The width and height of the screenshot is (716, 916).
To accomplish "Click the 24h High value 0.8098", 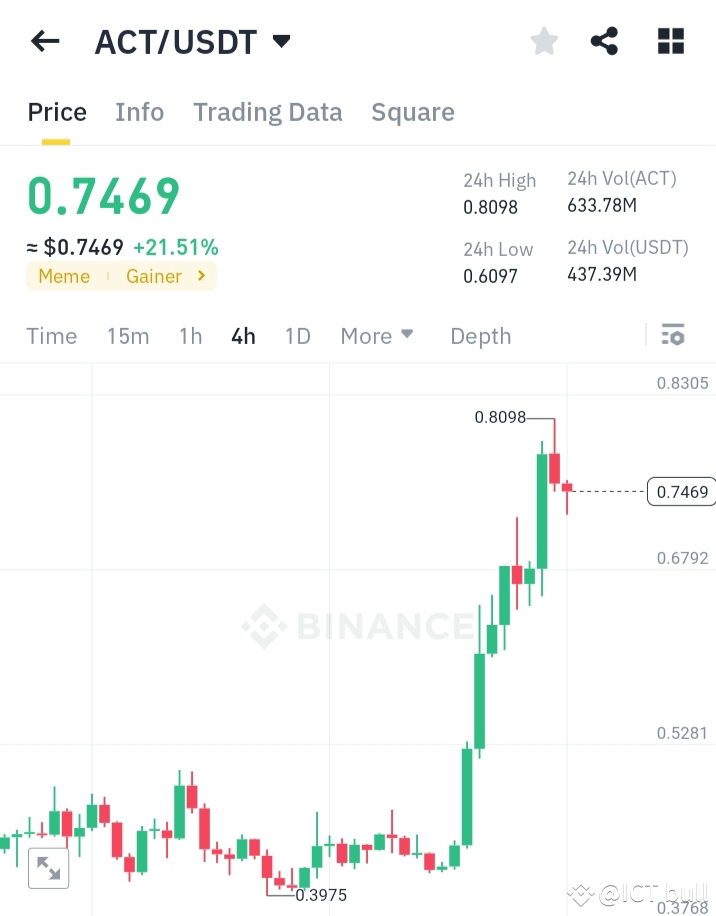I will coord(492,207).
